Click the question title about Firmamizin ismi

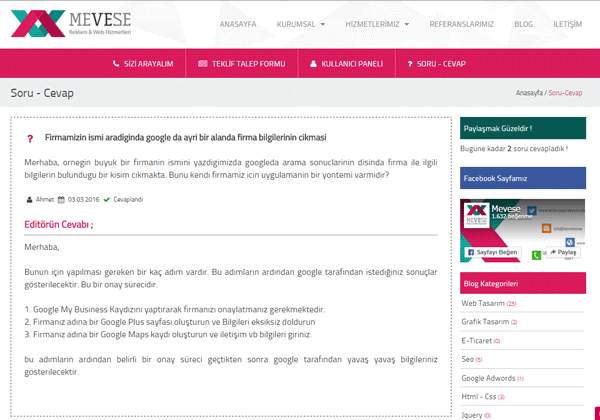[x=186, y=137]
